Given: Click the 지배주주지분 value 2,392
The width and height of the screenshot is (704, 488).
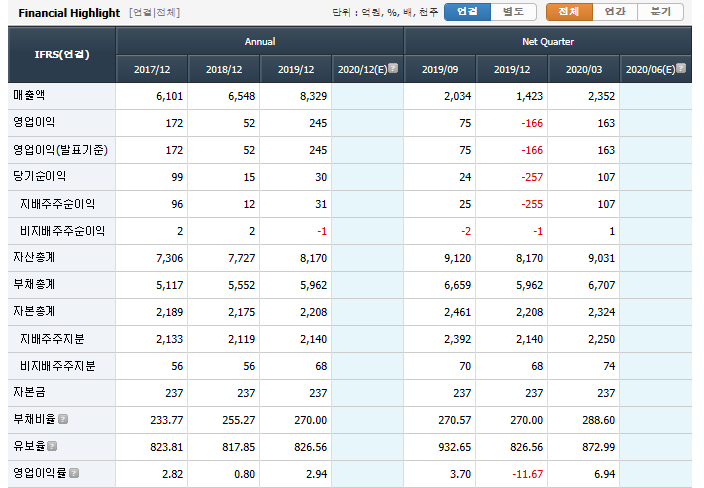Looking at the screenshot, I should click(x=458, y=339).
